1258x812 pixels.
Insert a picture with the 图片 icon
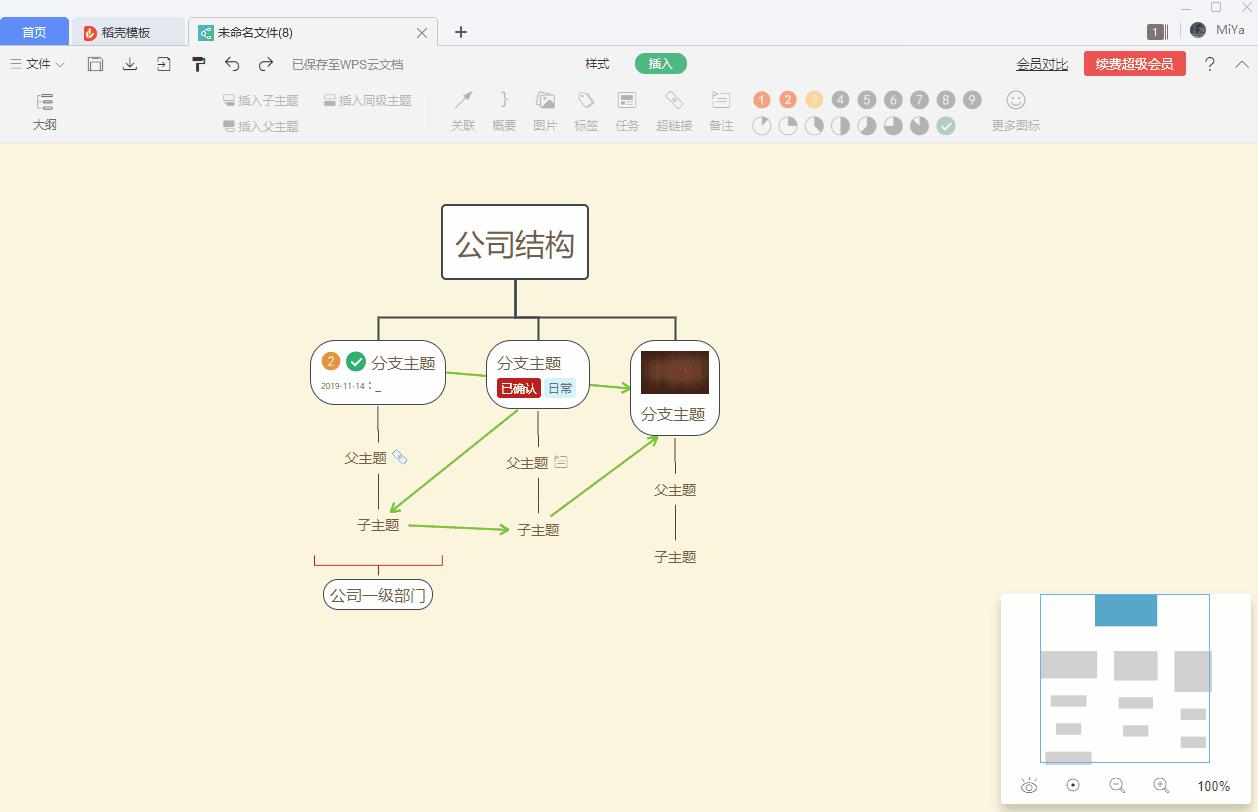[544, 108]
